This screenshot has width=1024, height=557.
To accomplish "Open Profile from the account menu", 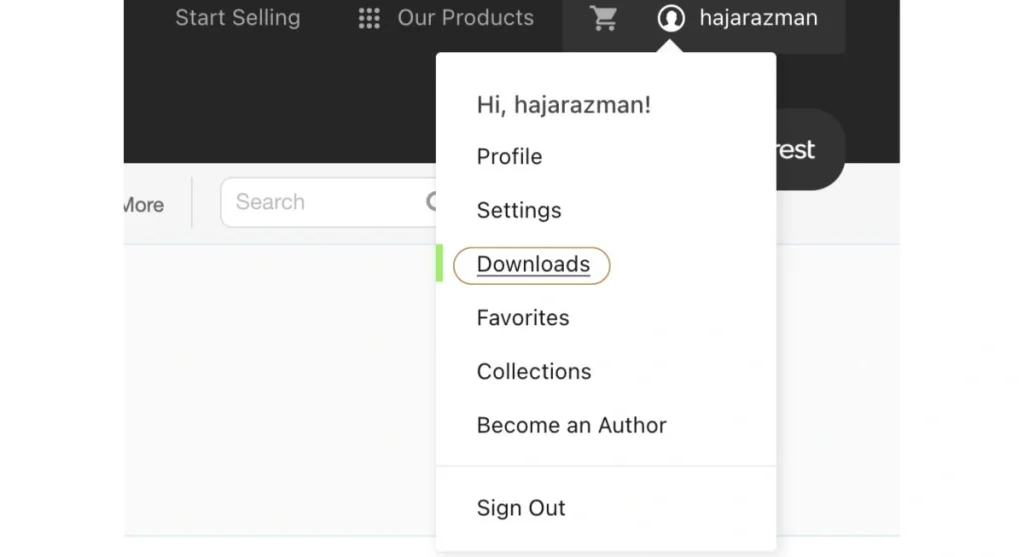I will pyautogui.click(x=509, y=157).
